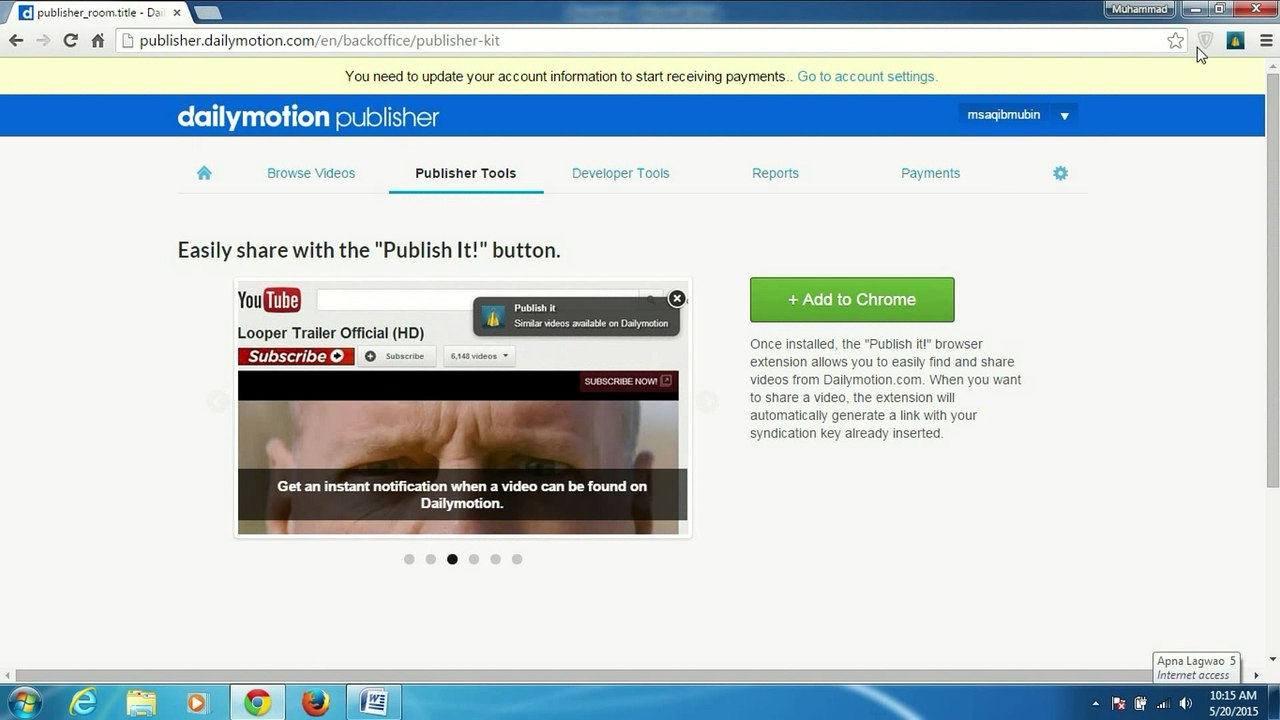Image resolution: width=1280 pixels, height=720 pixels.
Task: Select the second carousel dot
Action: pos(431,559)
